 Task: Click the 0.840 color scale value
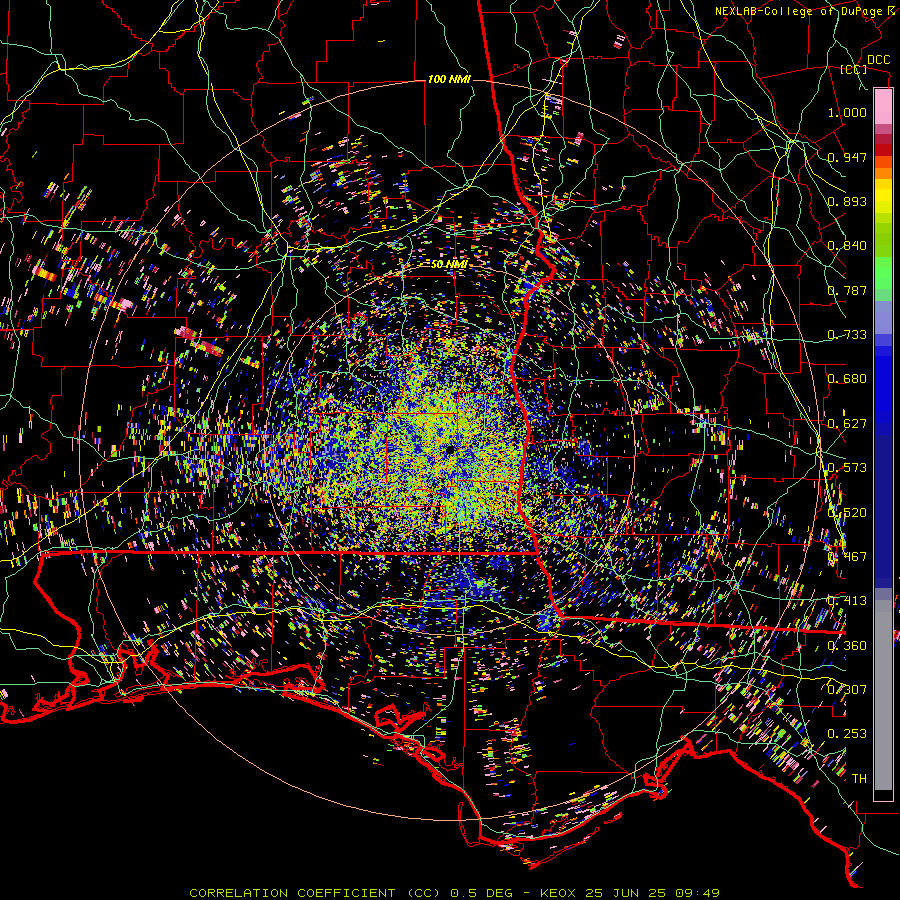(x=847, y=246)
